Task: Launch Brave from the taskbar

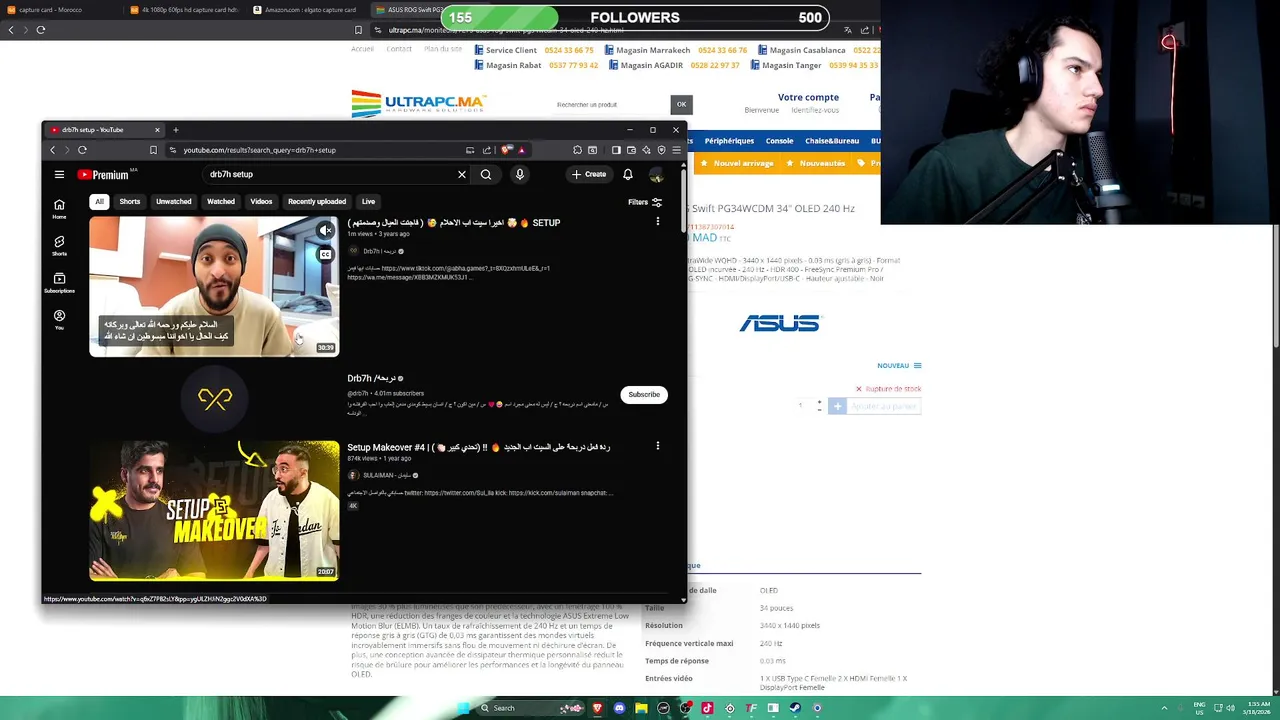Action: 597,708
